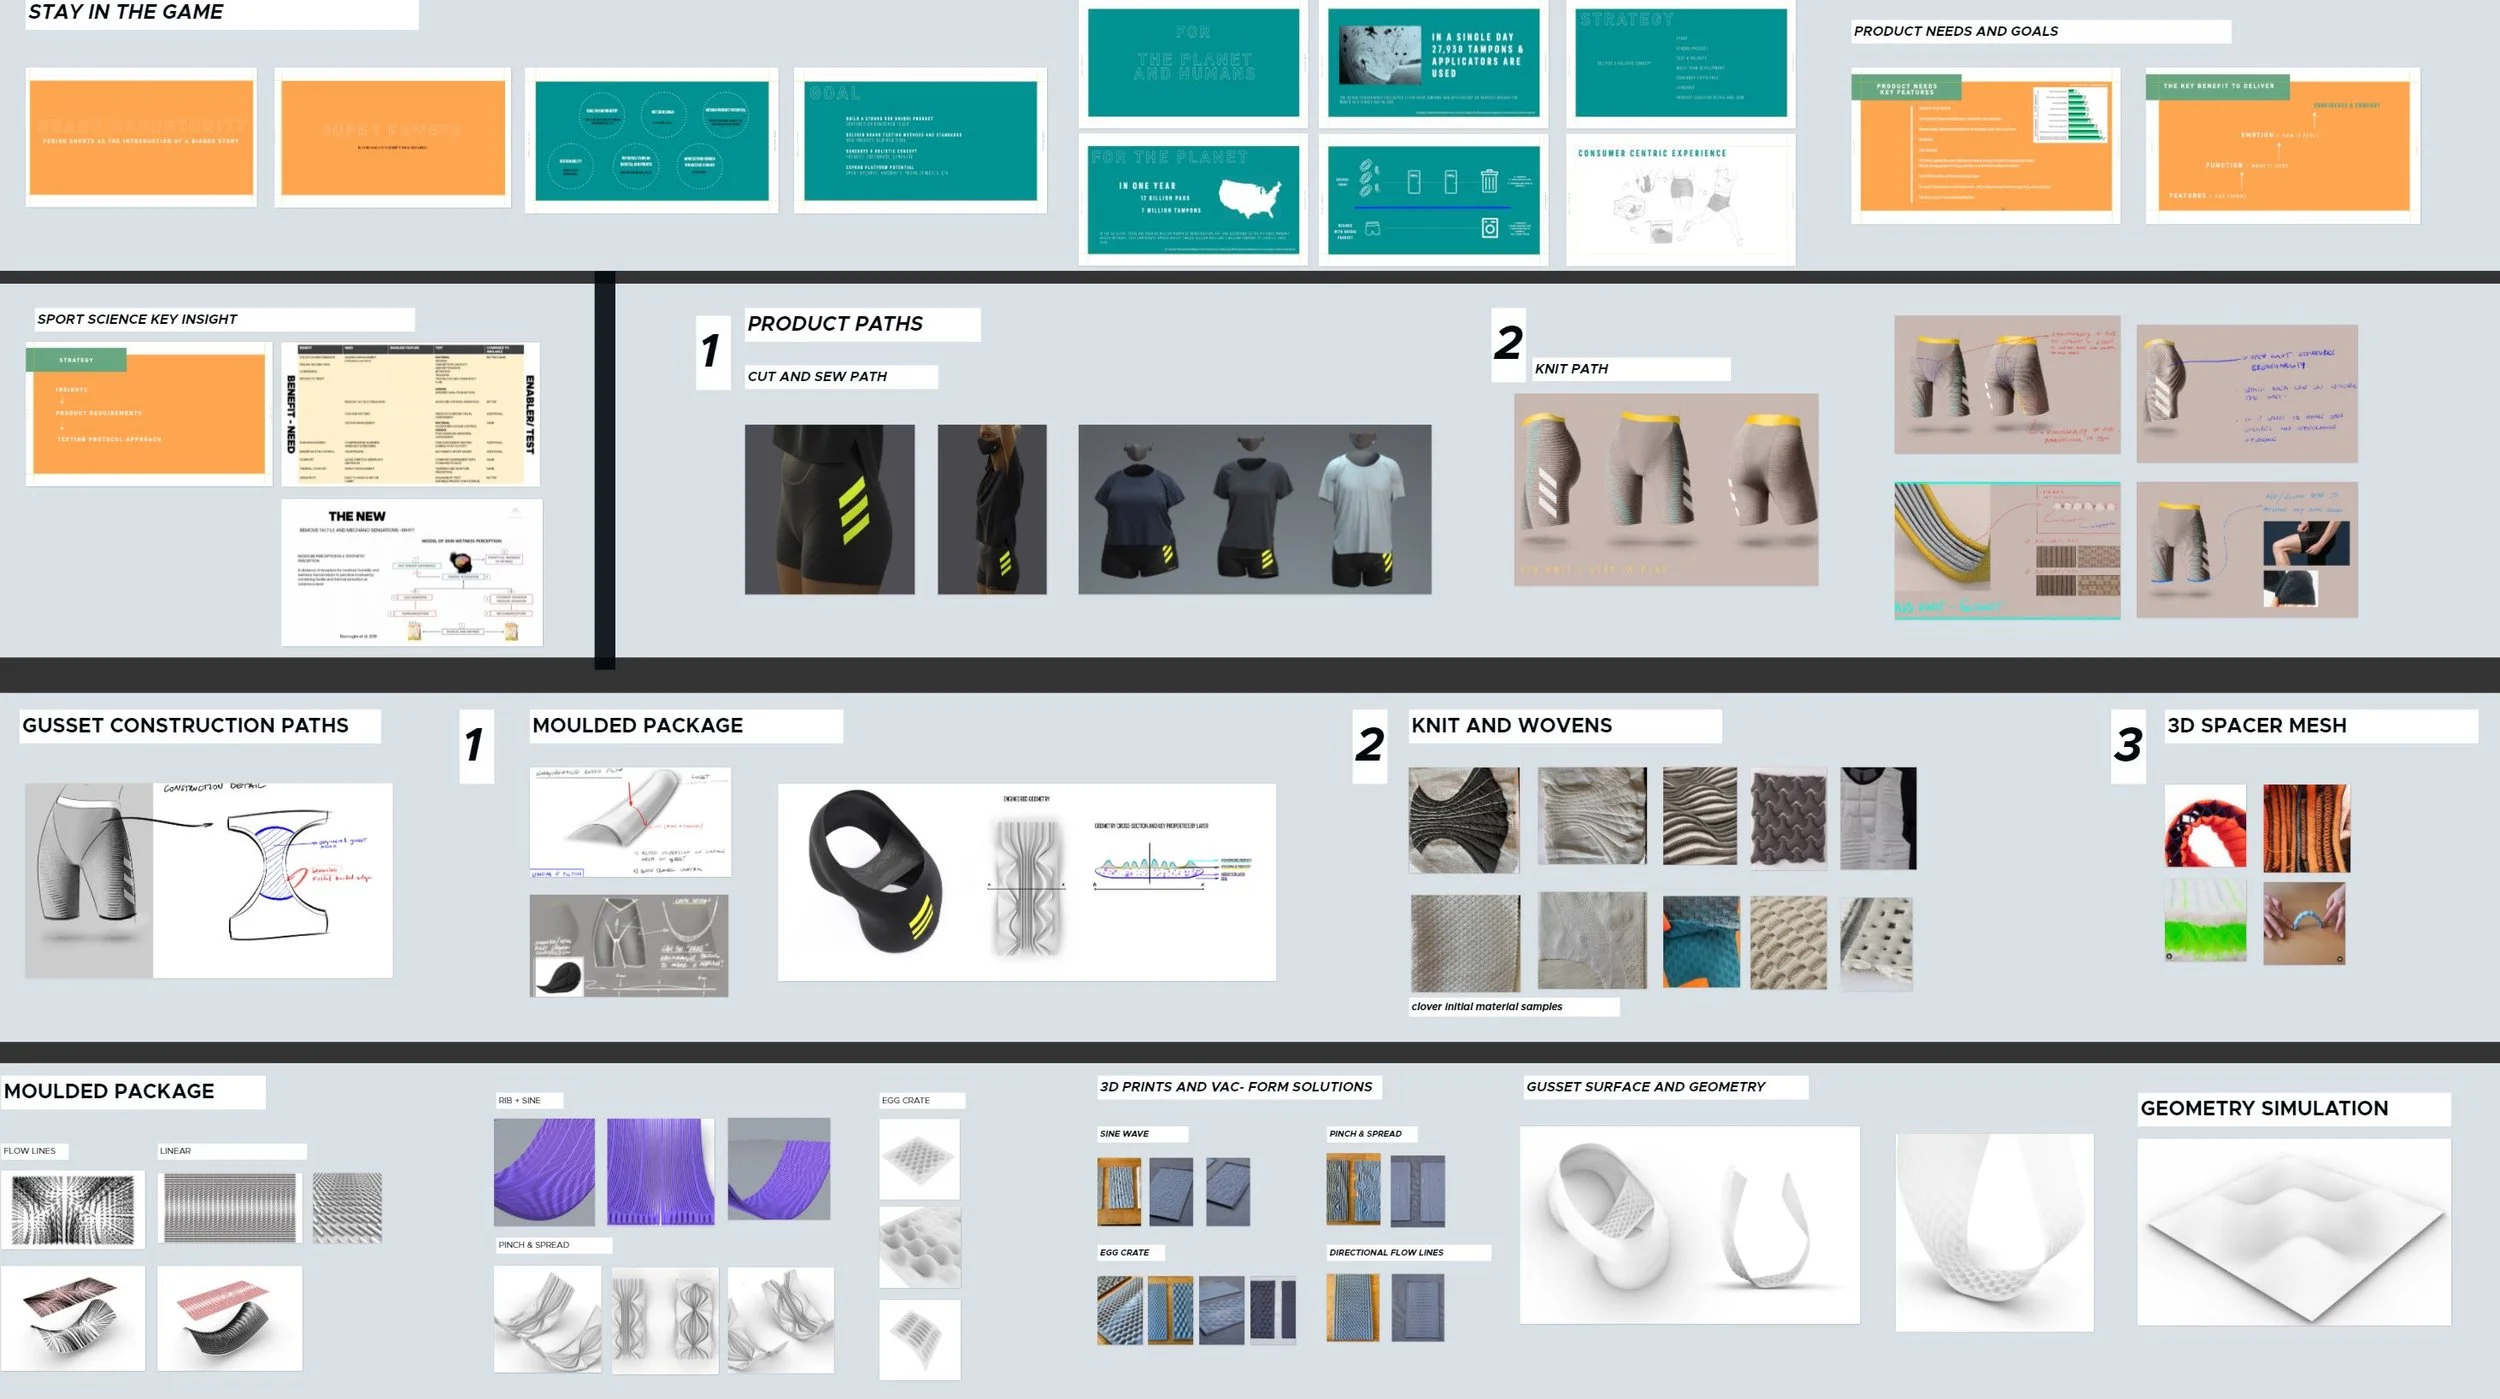Open the GOAL teal slide thumbnail
The height and width of the screenshot is (1399, 2500).
click(x=920, y=140)
